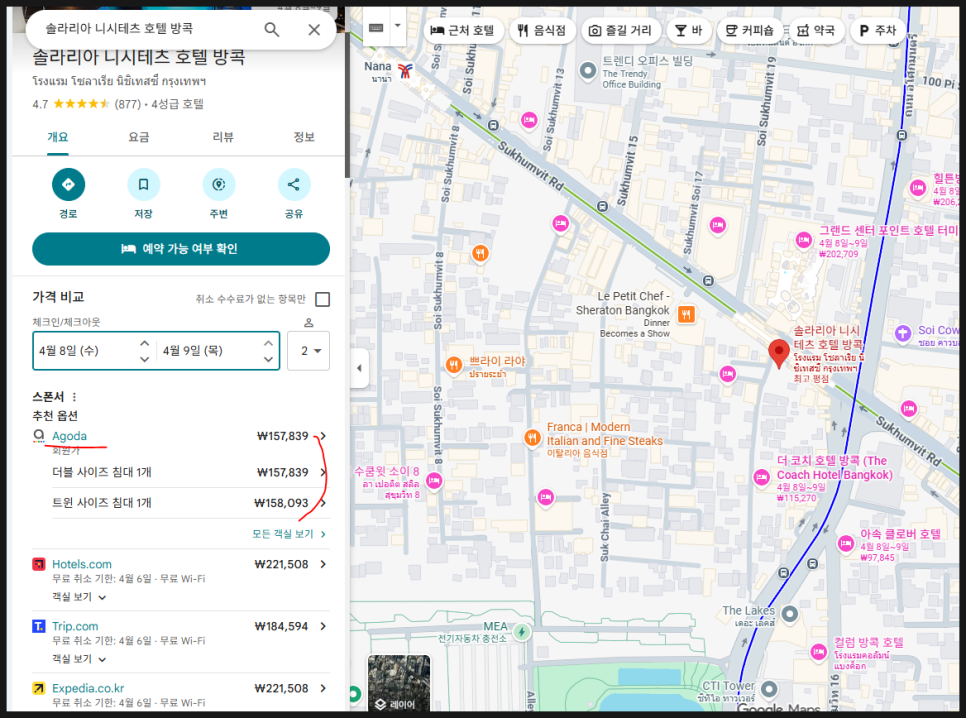Click the keyboard input tool icon

pyautogui.click(x=376, y=28)
